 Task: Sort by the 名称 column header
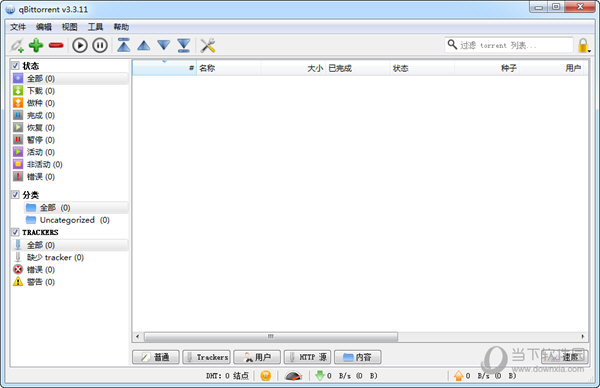[x=228, y=68]
